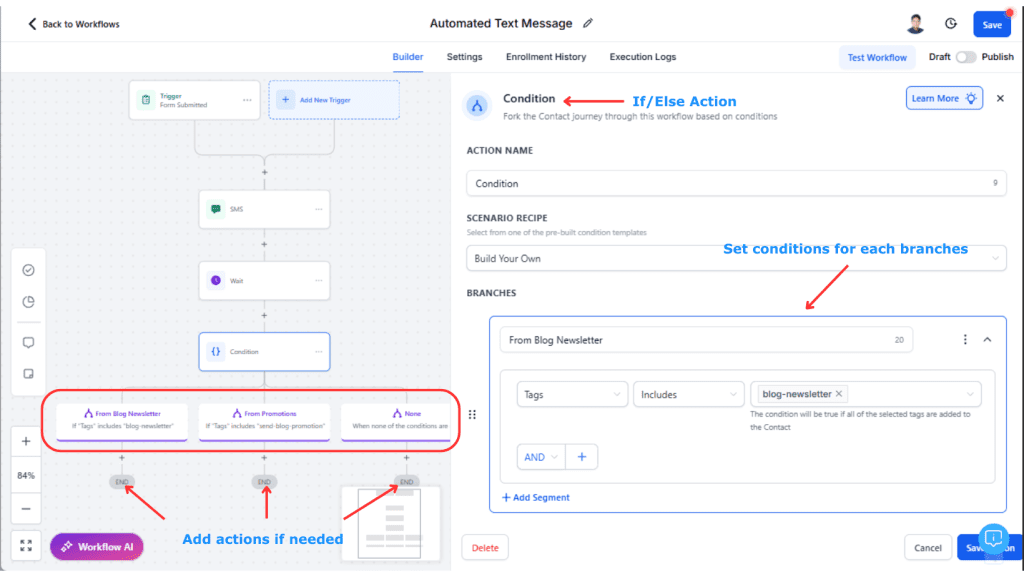Click the zoom in plus icon
Image resolution: width=1024 pixels, height=577 pixels.
(26, 442)
